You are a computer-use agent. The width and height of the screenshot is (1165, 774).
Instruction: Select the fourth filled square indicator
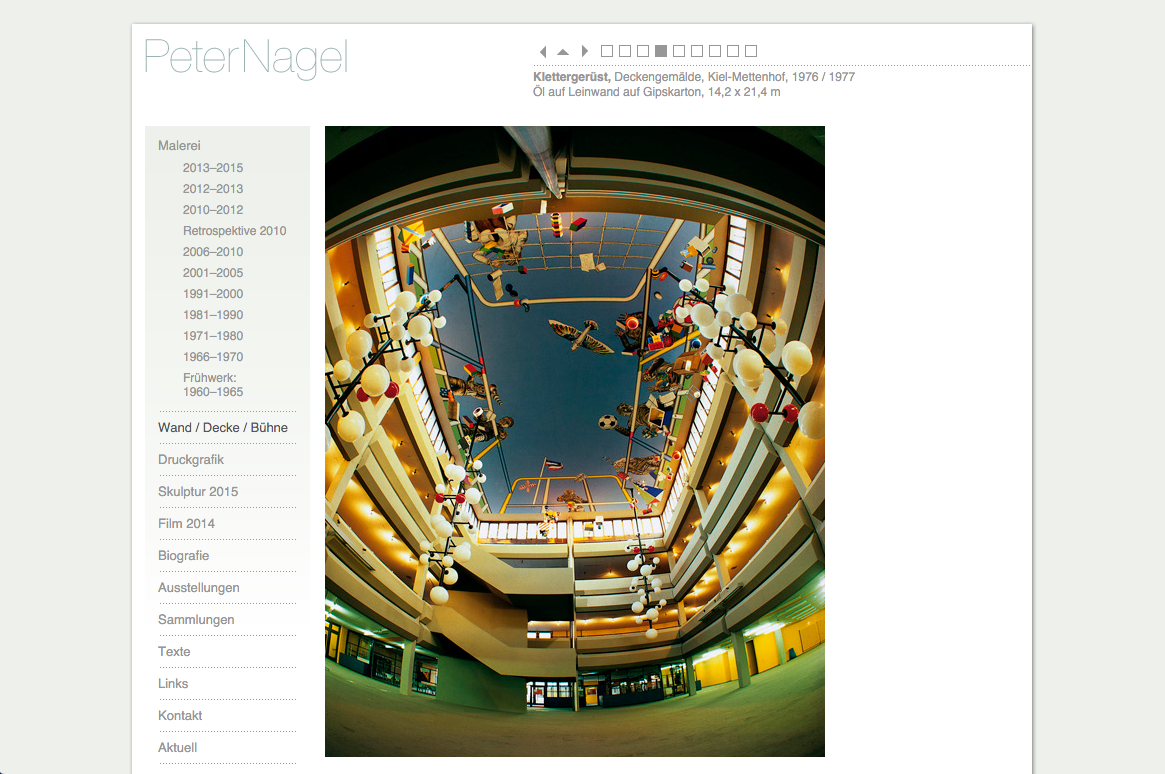coord(661,51)
